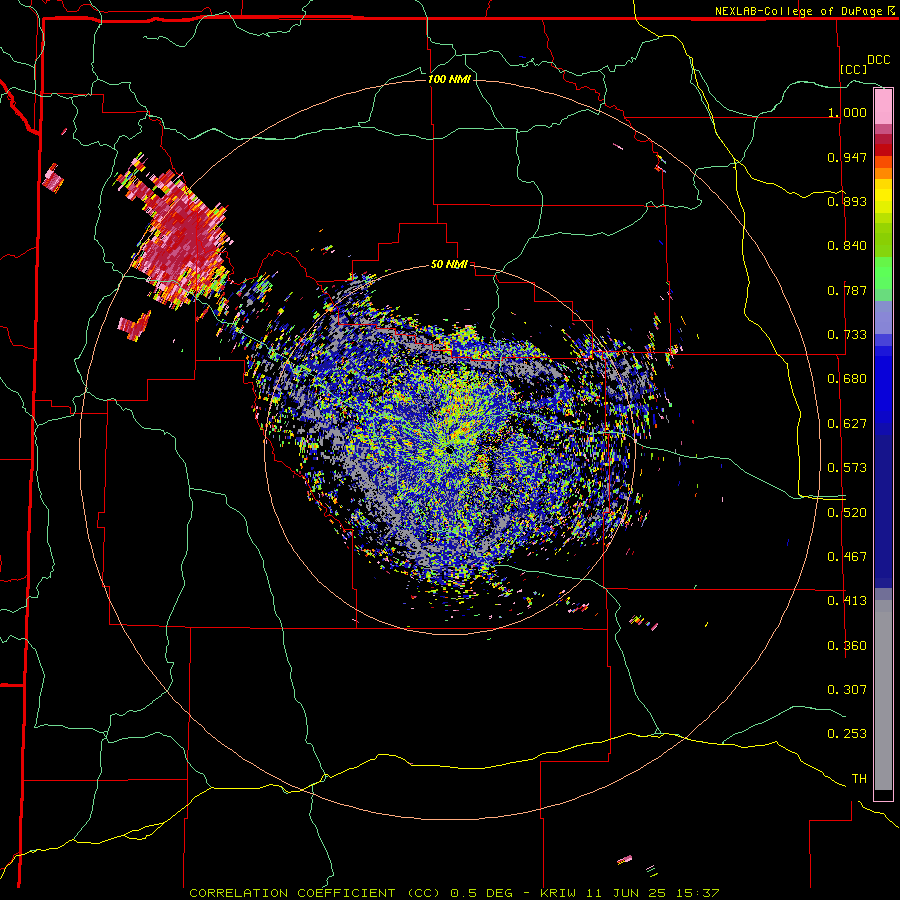The image size is (900, 900).
Task: Click the [CC] legend unit label
Action: (854, 69)
